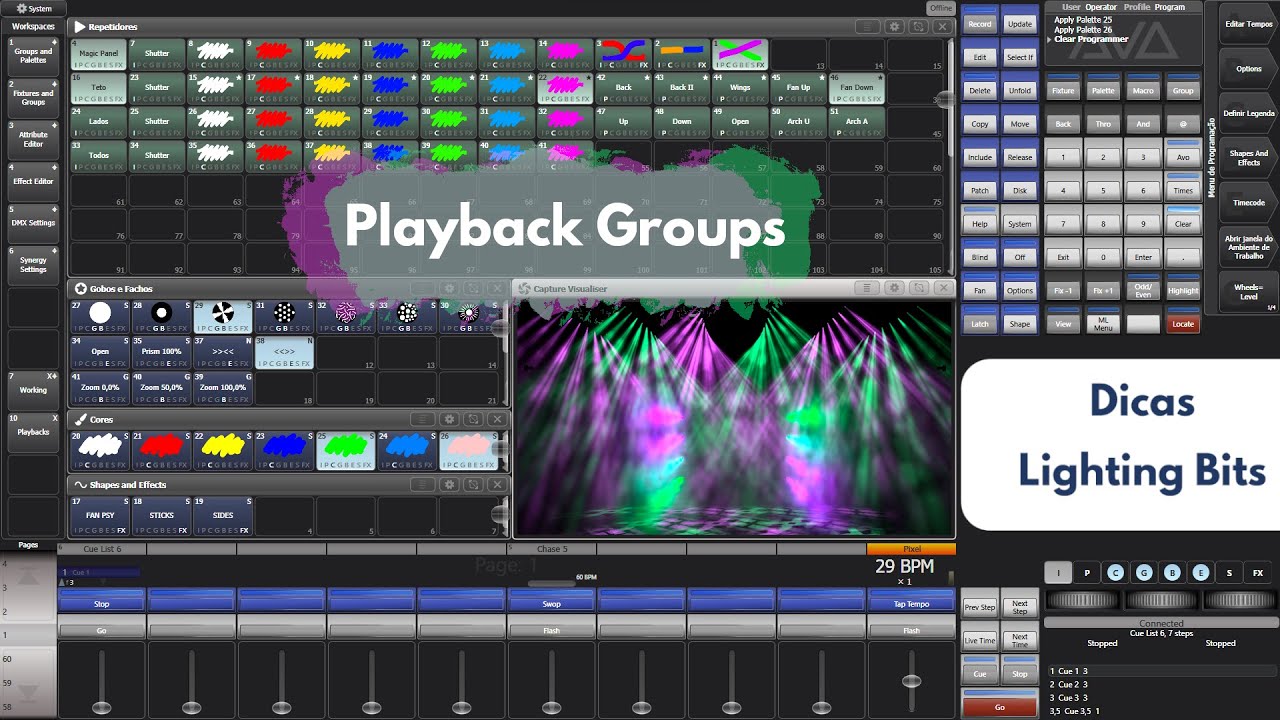Image resolution: width=1280 pixels, height=720 pixels.
Task: Open Shapes and Effects window context menu icon
Action: coord(424,484)
